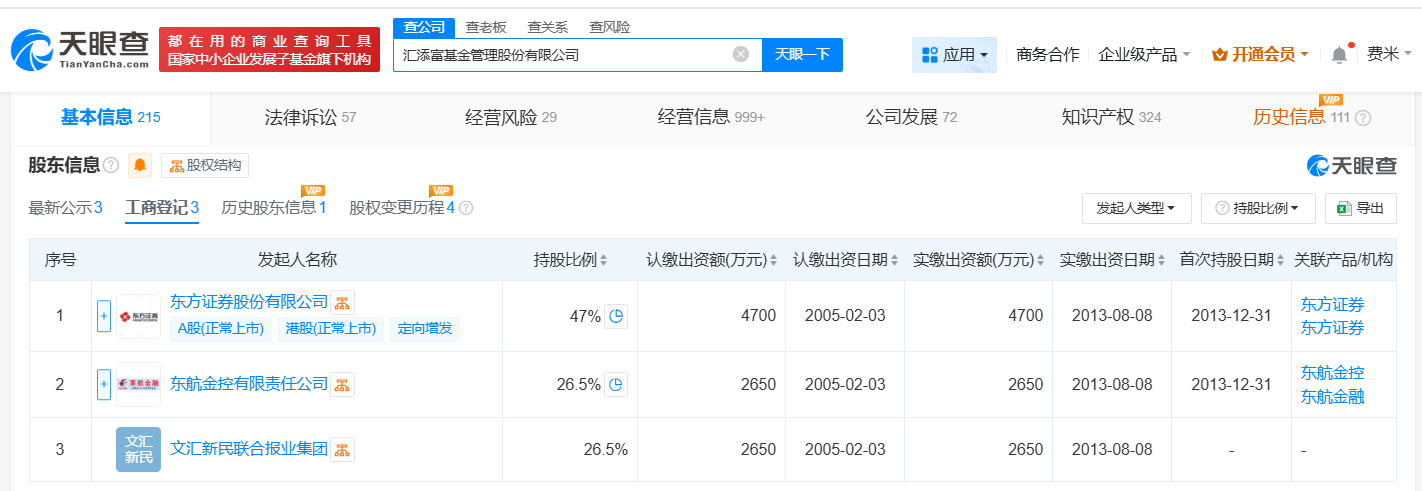Click the 天眼一下 search button
The width and height of the screenshot is (1422, 491).
click(802, 55)
